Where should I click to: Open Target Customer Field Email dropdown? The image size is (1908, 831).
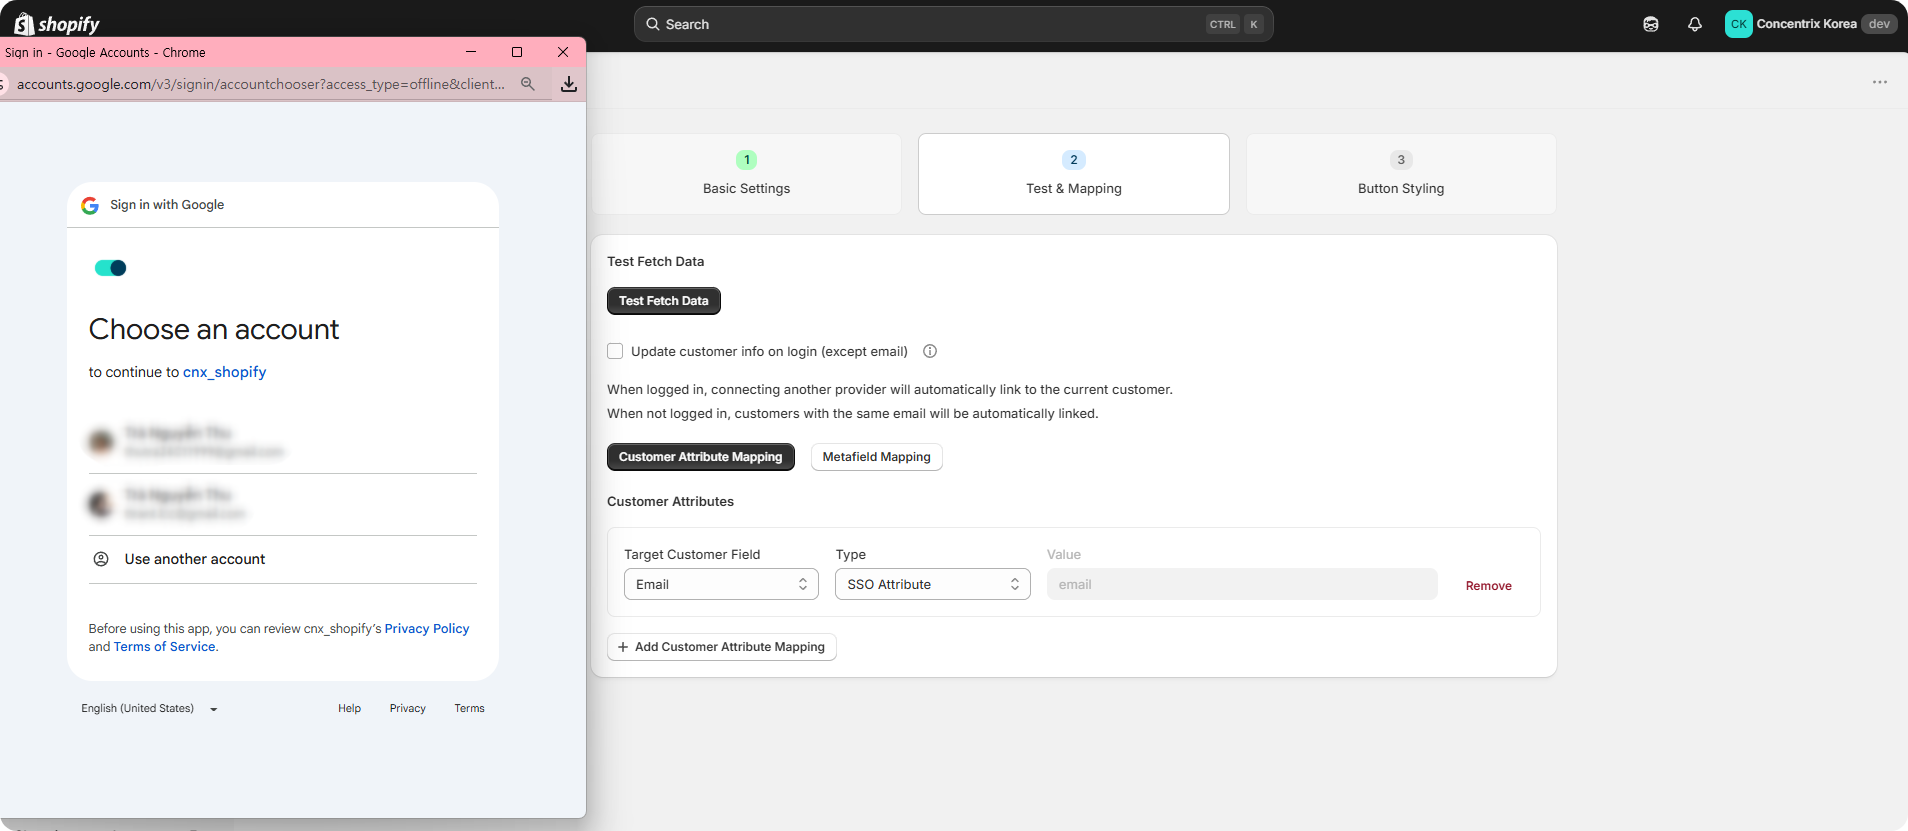(x=721, y=584)
